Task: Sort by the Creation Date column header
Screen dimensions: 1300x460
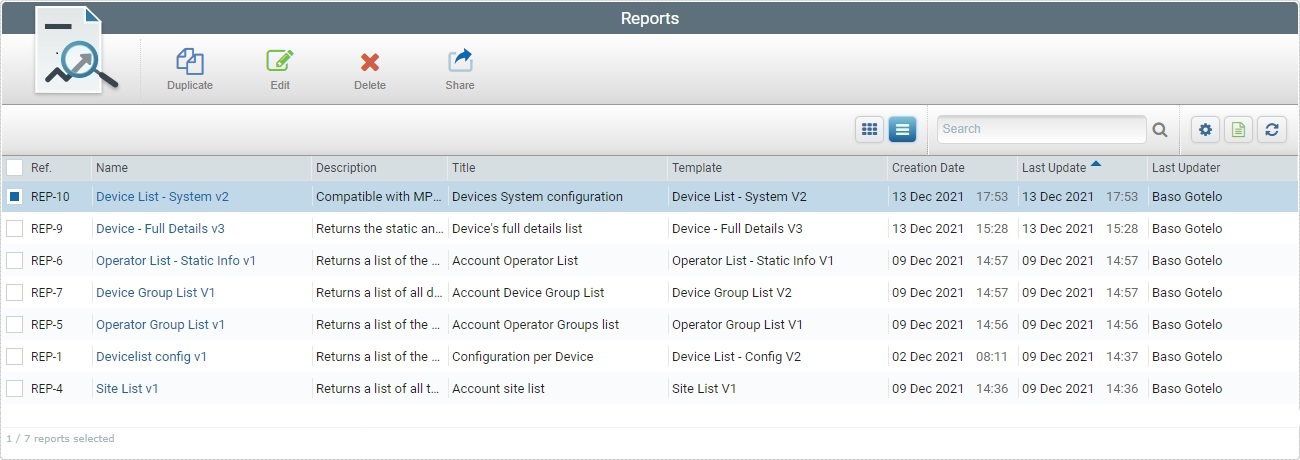Action: [928, 168]
